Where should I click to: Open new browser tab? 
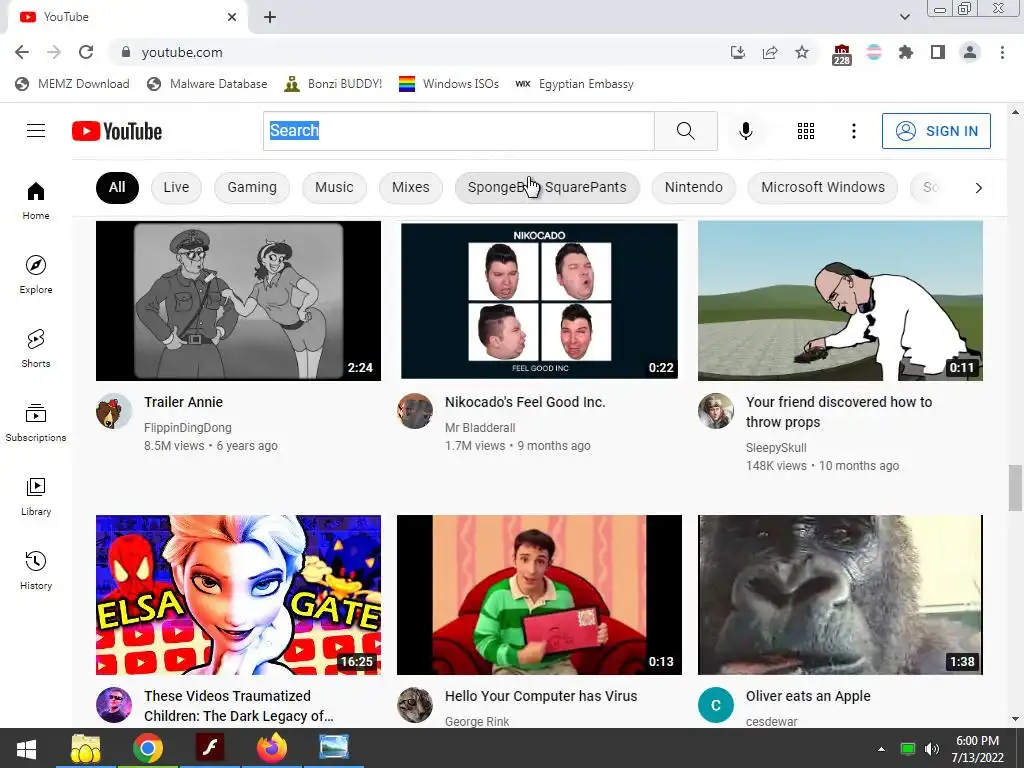[x=270, y=17]
